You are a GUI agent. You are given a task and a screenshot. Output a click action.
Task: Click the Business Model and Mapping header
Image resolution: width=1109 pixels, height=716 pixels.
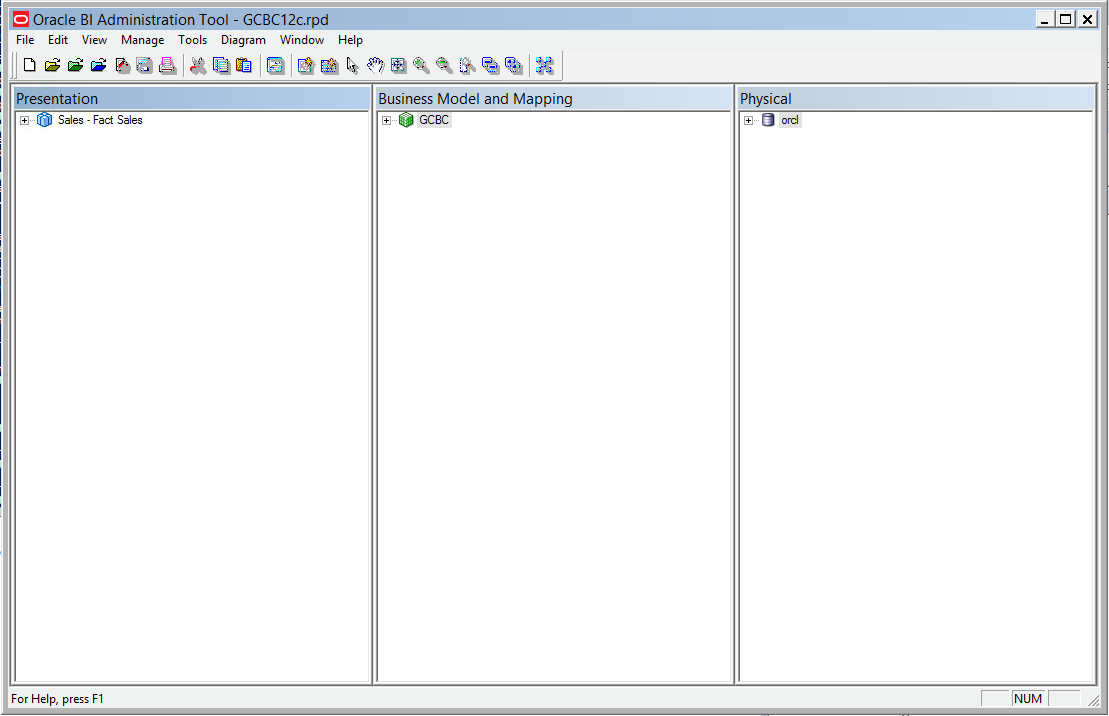554,98
